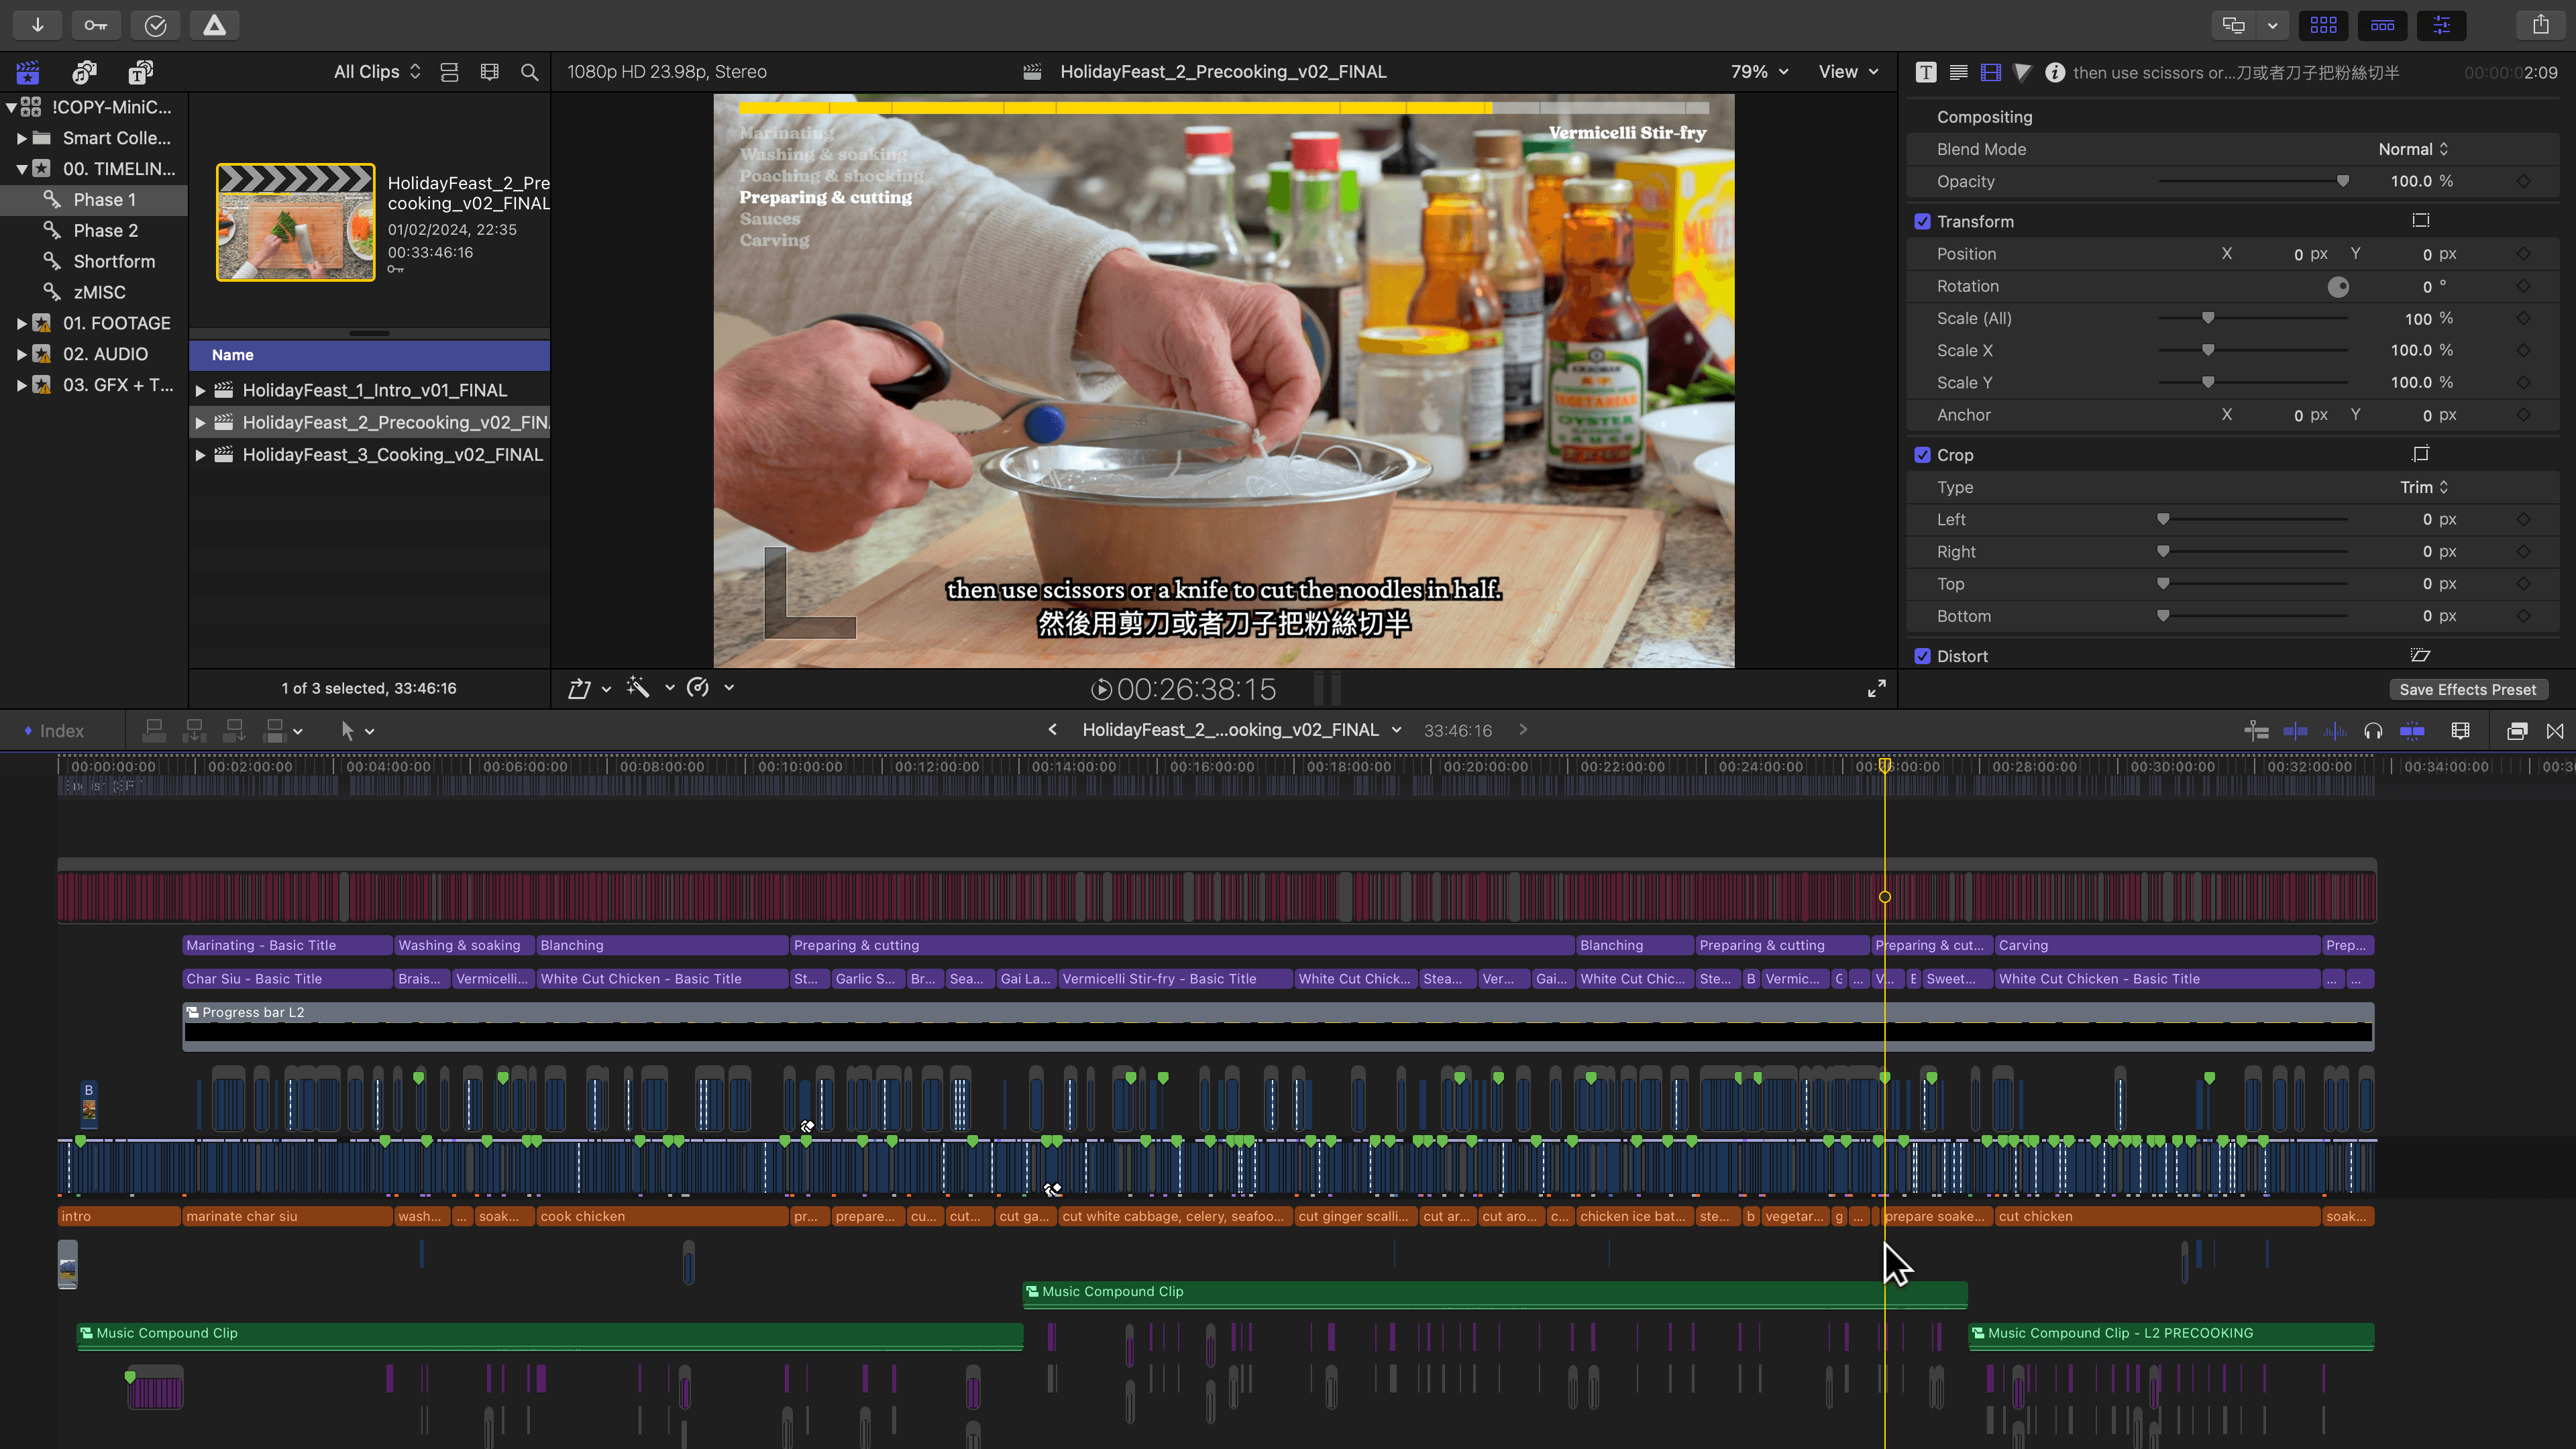2576x1449 pixels.
Task: Toggle viewer full screen arrows icon
Action: pos(1876,688)
